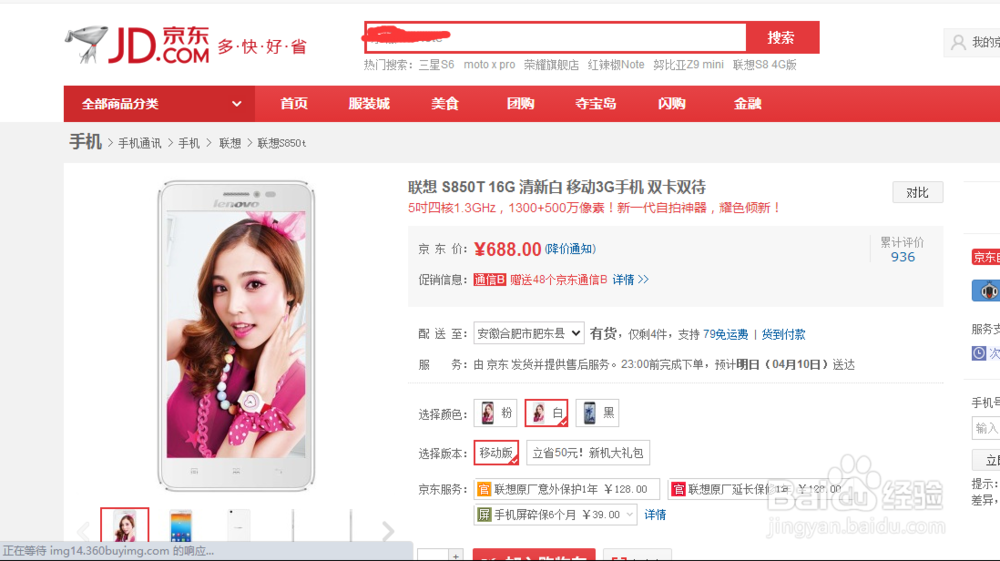Click the 降价通知 price alert link

pyautogui.click(x=570, y=249)
